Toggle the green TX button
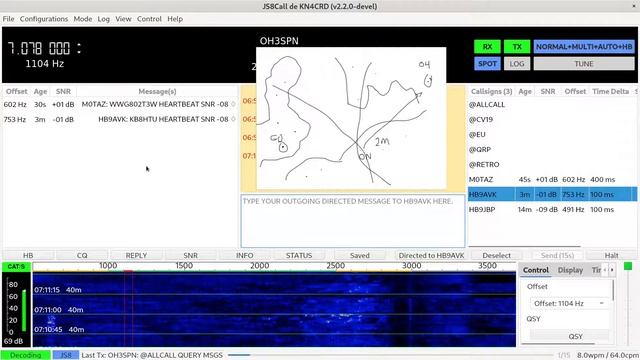This screenshot has width=640, height=360. click(517, 47)
